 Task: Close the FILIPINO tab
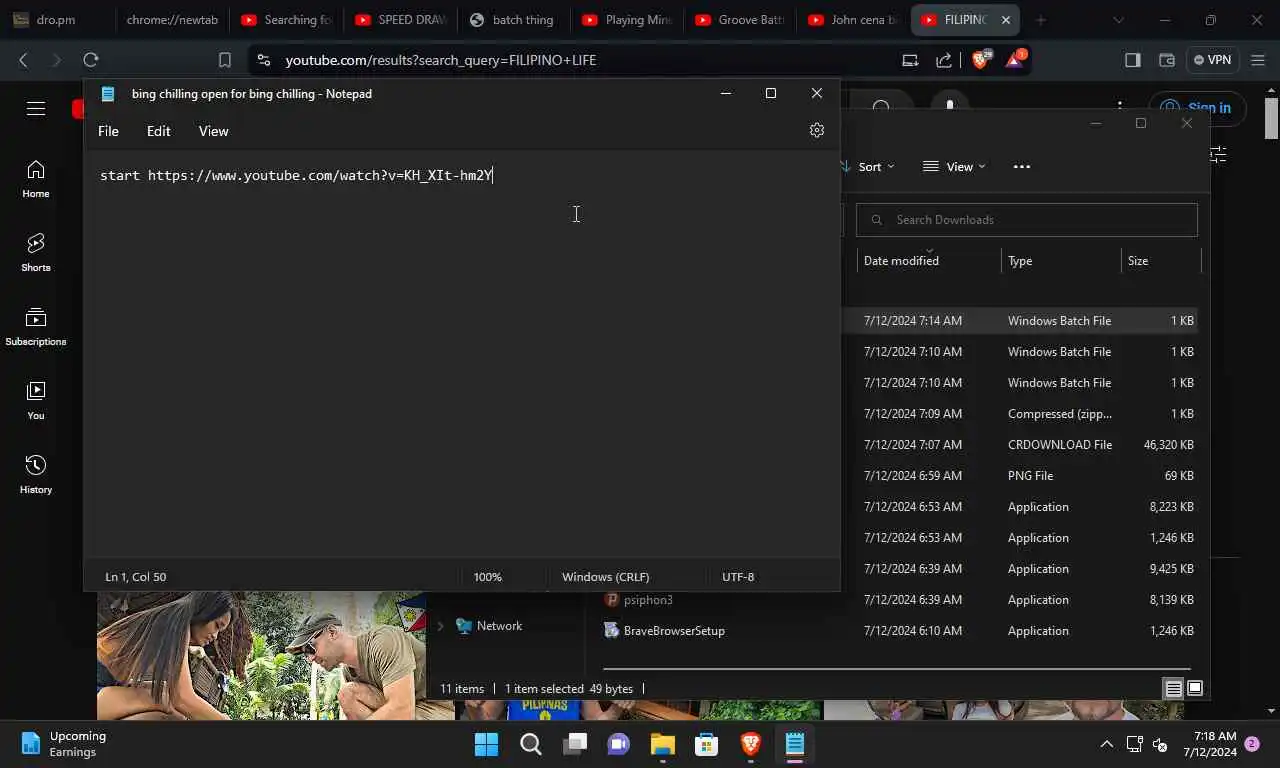pyautogui.click(x=1006, y=20)
